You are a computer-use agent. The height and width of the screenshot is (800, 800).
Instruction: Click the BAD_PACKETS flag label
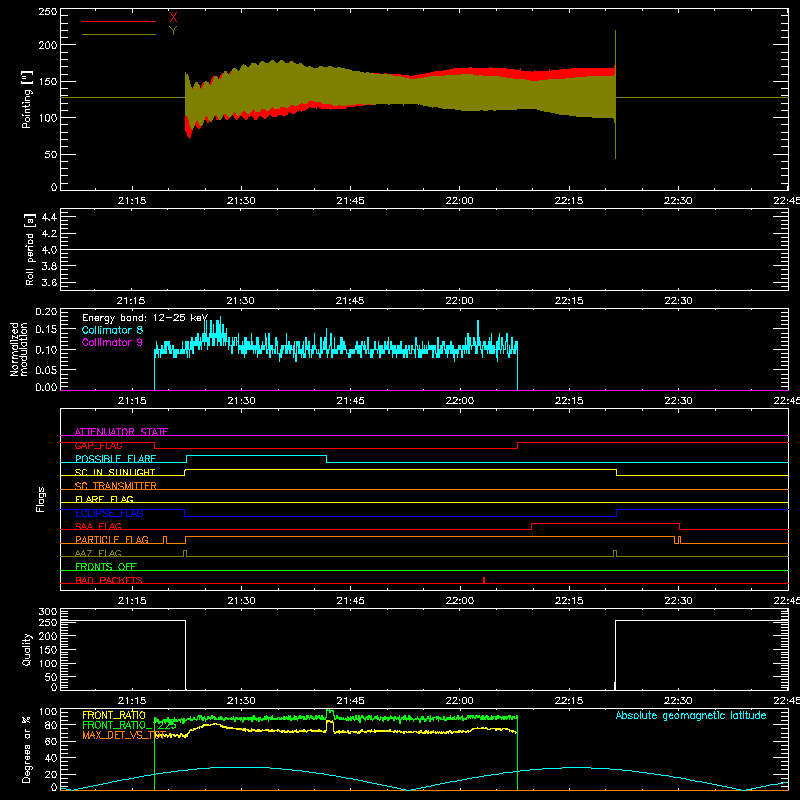tap(109, 580)
